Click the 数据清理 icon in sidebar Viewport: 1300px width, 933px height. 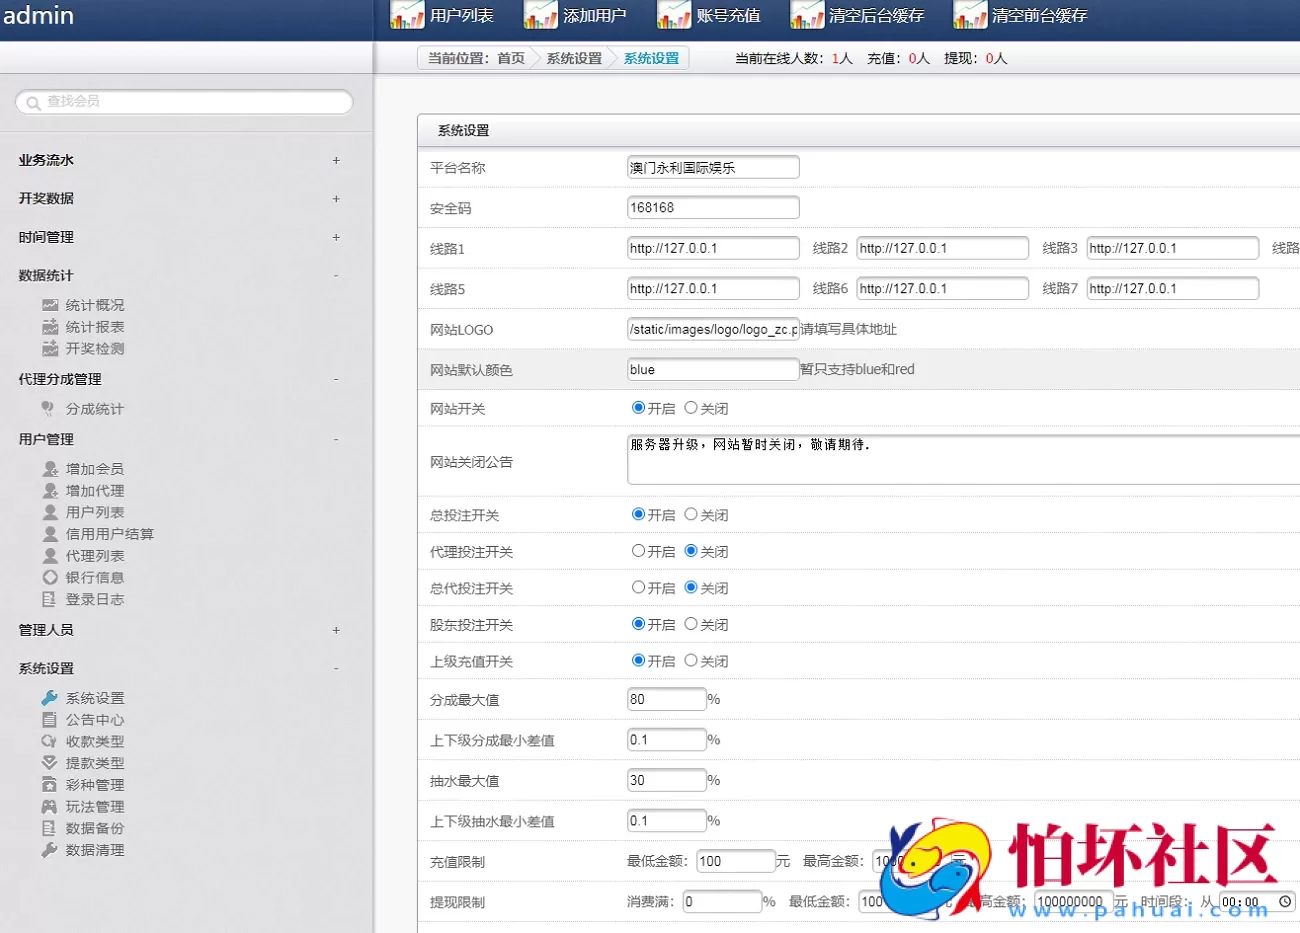[x=50, y=850]
